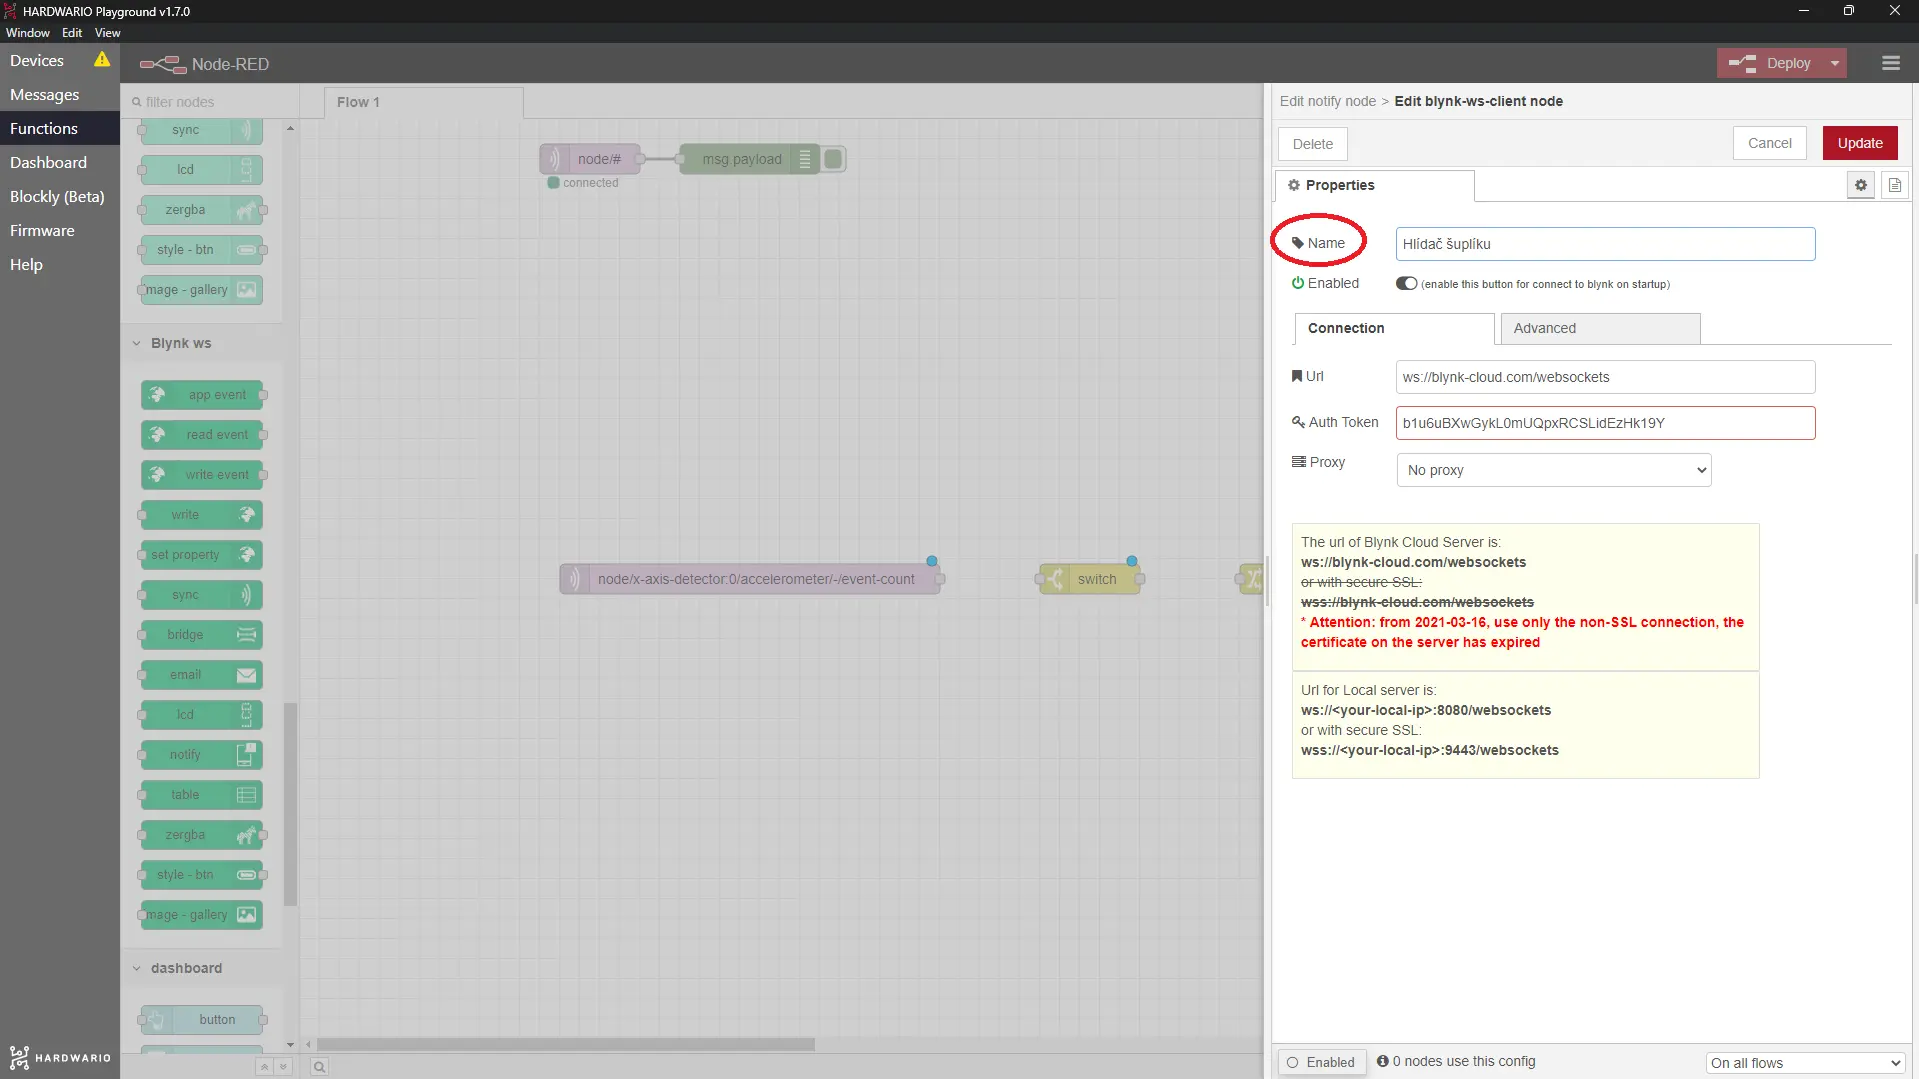Select the 'node/#' MQTT input node
The width and height of the screenshot is (1919, 1079).
point(590,159)
